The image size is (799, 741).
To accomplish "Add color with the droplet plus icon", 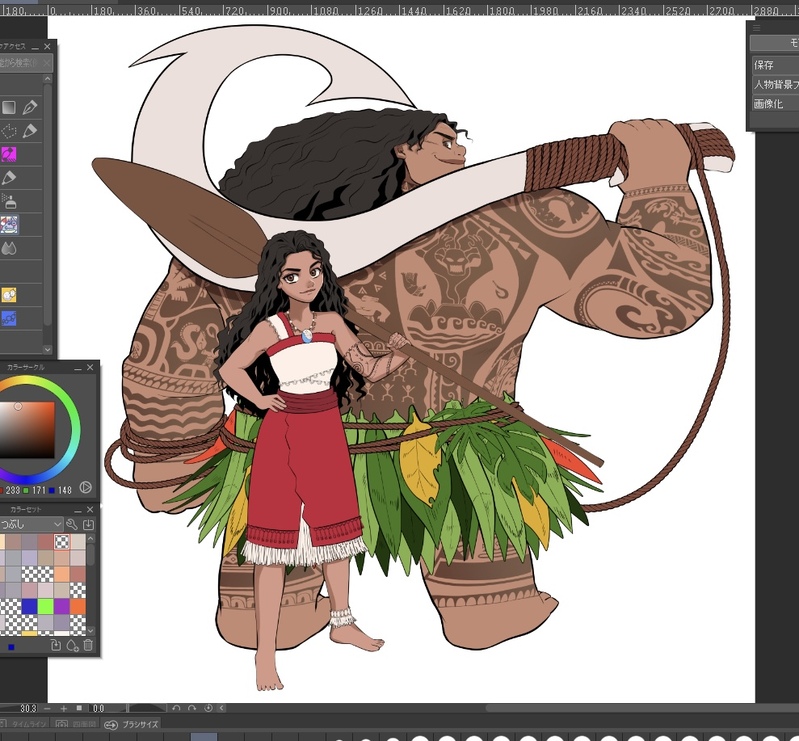I will click(x=72, y=646).
